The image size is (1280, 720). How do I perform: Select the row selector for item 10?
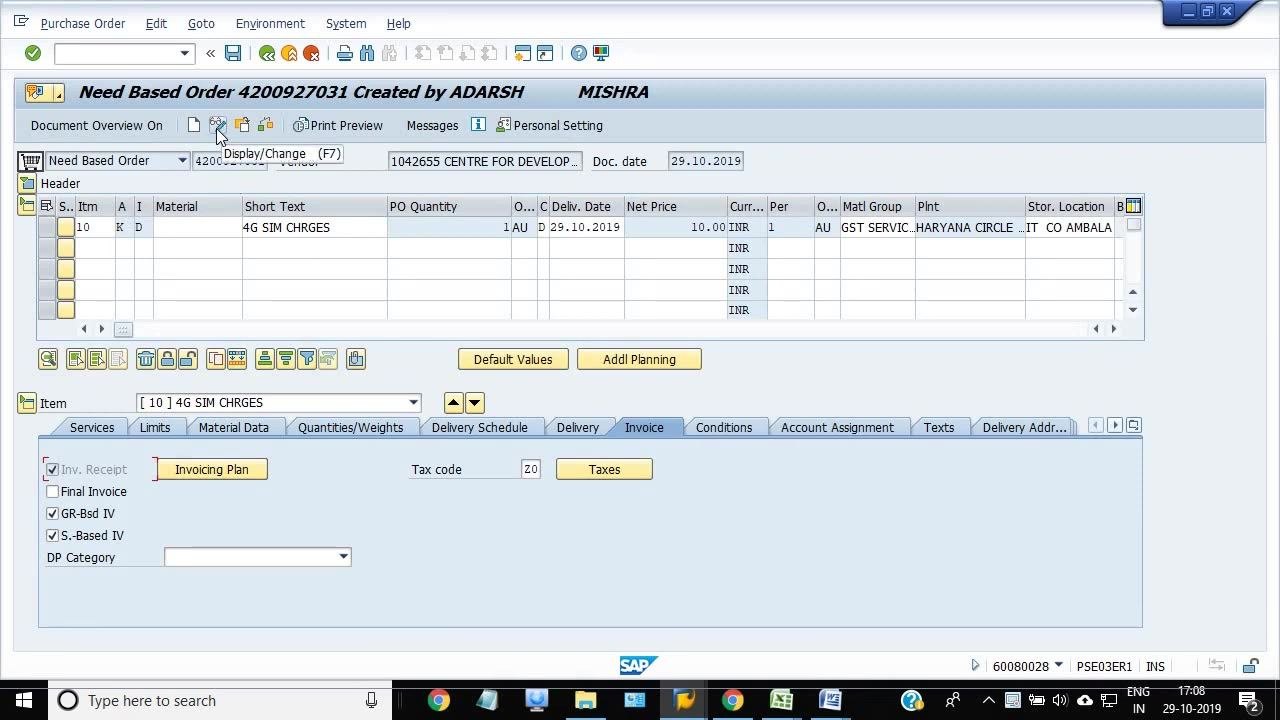pyautogui.click(x=47, y=227)
